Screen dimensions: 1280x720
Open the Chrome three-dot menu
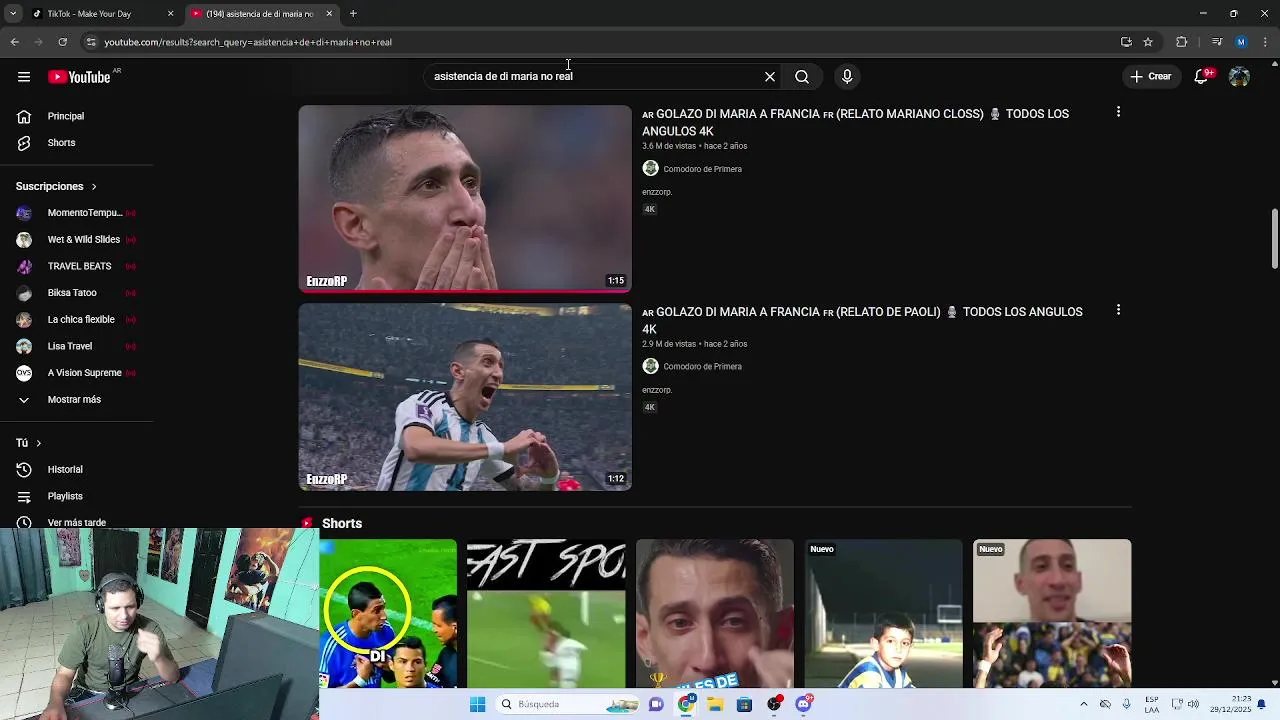pos(1265,42)
